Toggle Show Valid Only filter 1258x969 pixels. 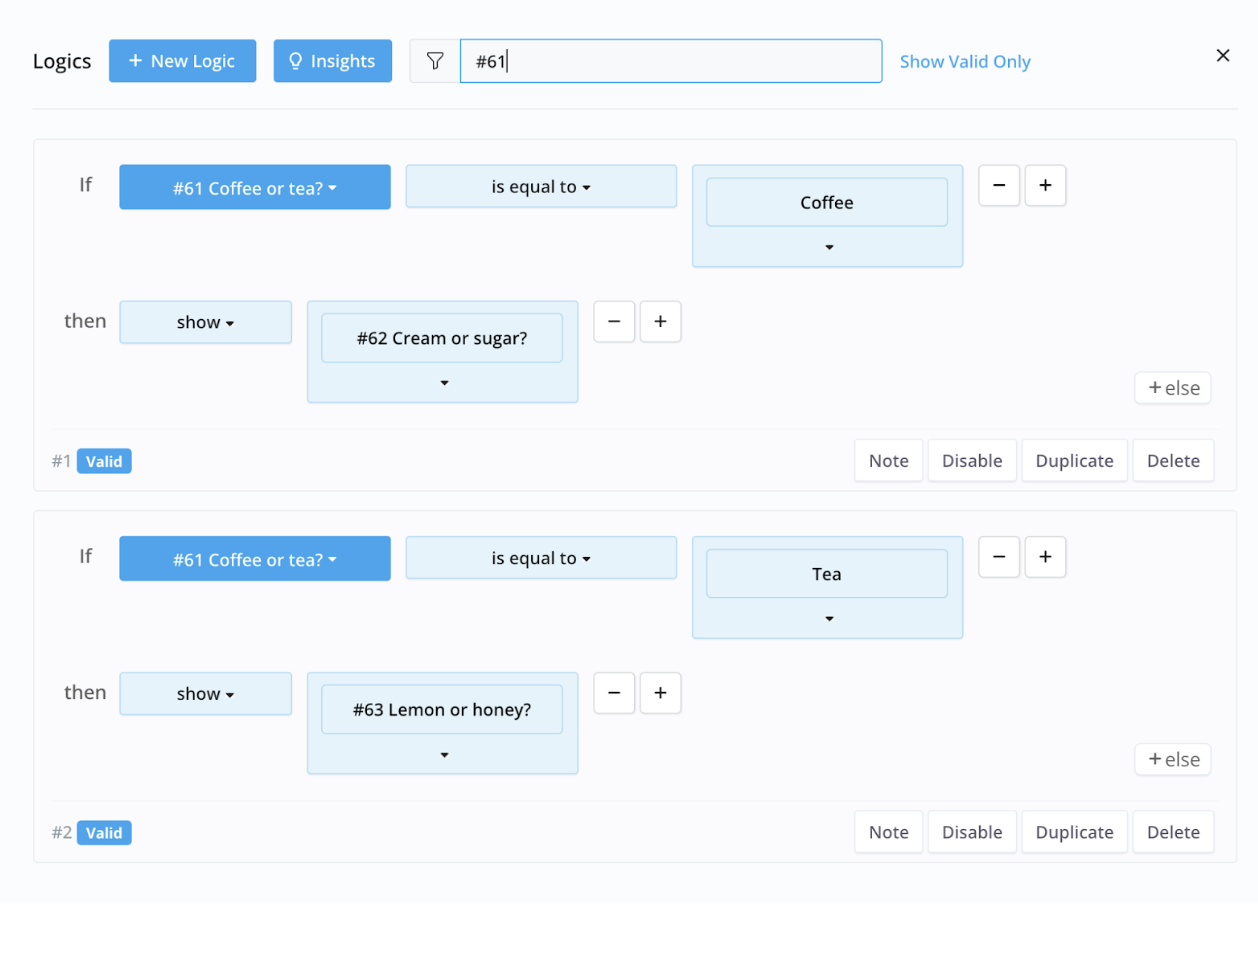tap(964, 62)
